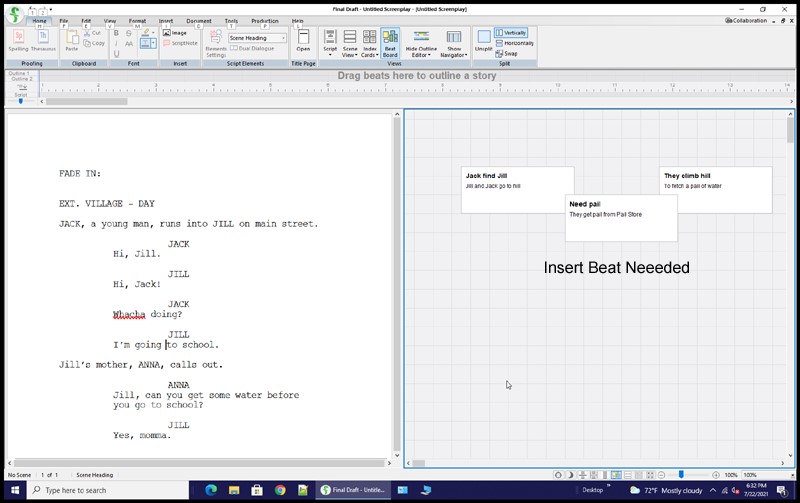Click the Unsplit view icon
Image resolution: width=800 pixels, height=503 pixels.
click(x=483, y=41)
